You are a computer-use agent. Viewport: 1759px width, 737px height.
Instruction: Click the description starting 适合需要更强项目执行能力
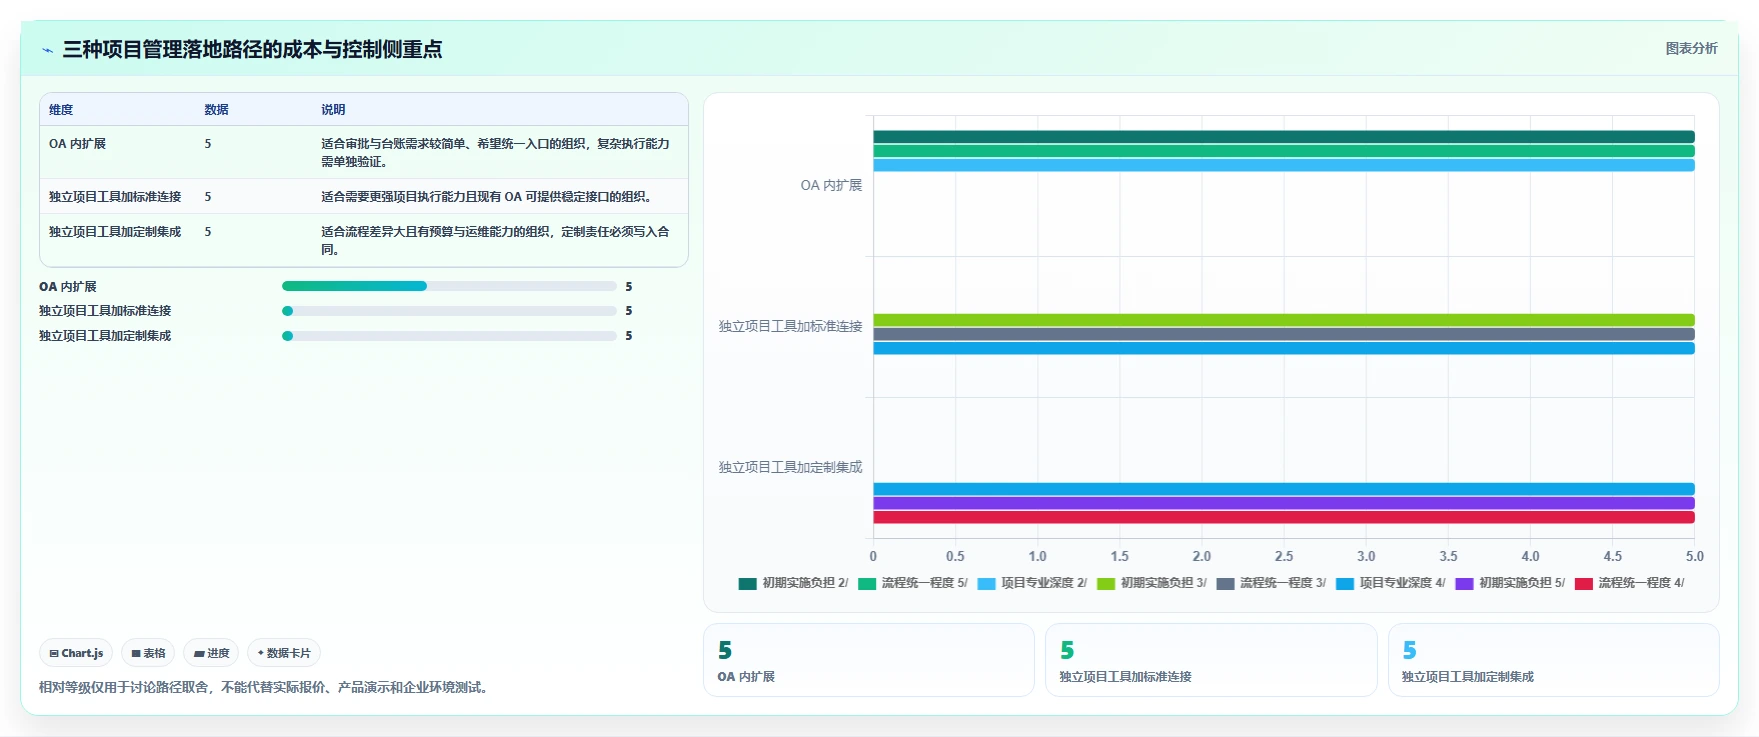[488, 197]
